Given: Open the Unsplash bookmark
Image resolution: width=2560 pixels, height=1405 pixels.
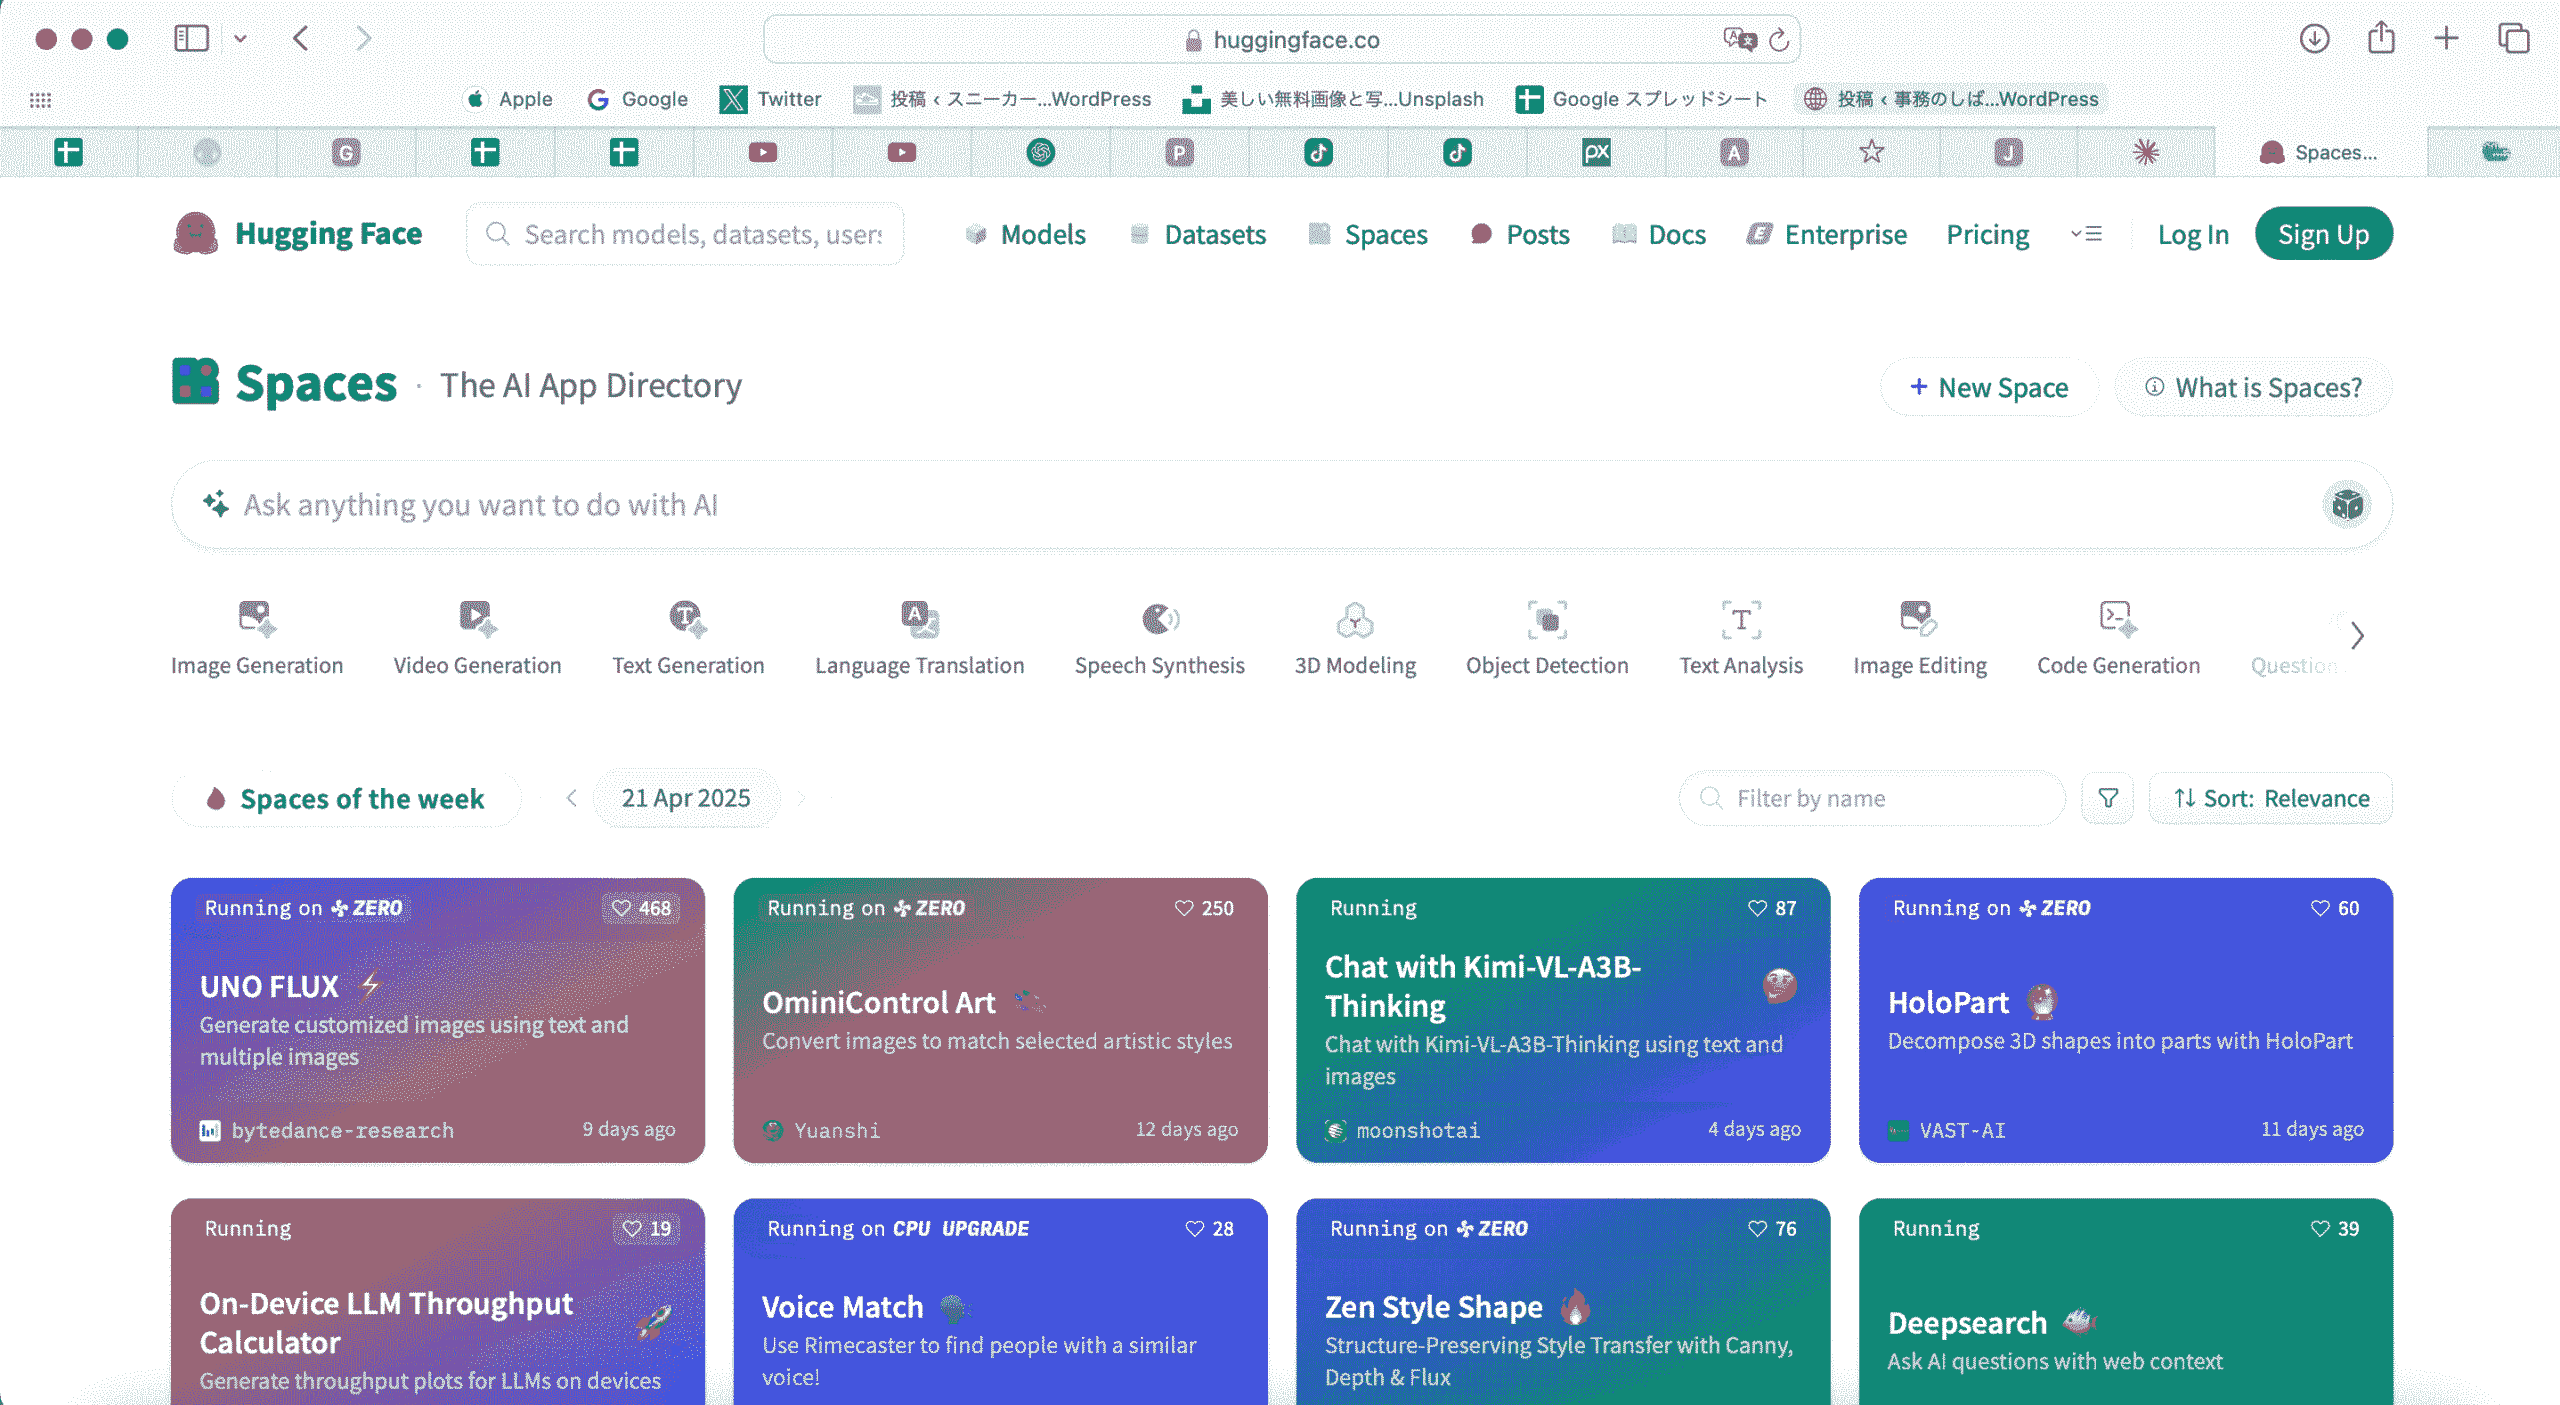Looking at the screenshot, I should click(x=1333, y=99).
